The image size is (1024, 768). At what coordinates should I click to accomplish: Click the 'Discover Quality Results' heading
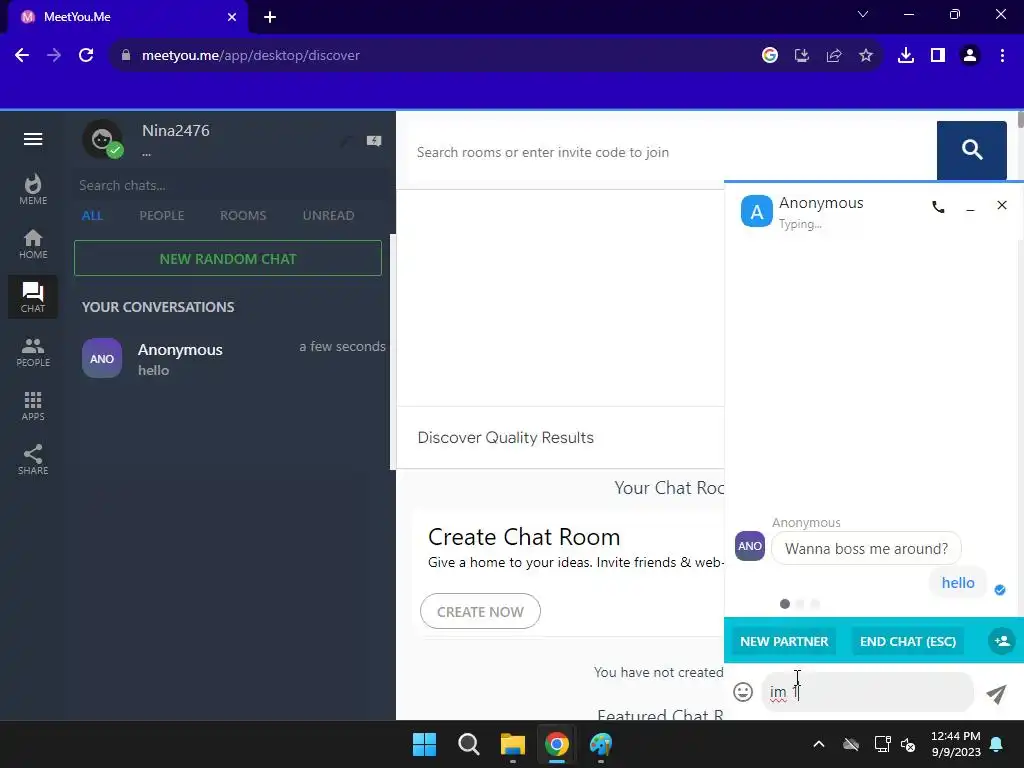coord(505,438)
